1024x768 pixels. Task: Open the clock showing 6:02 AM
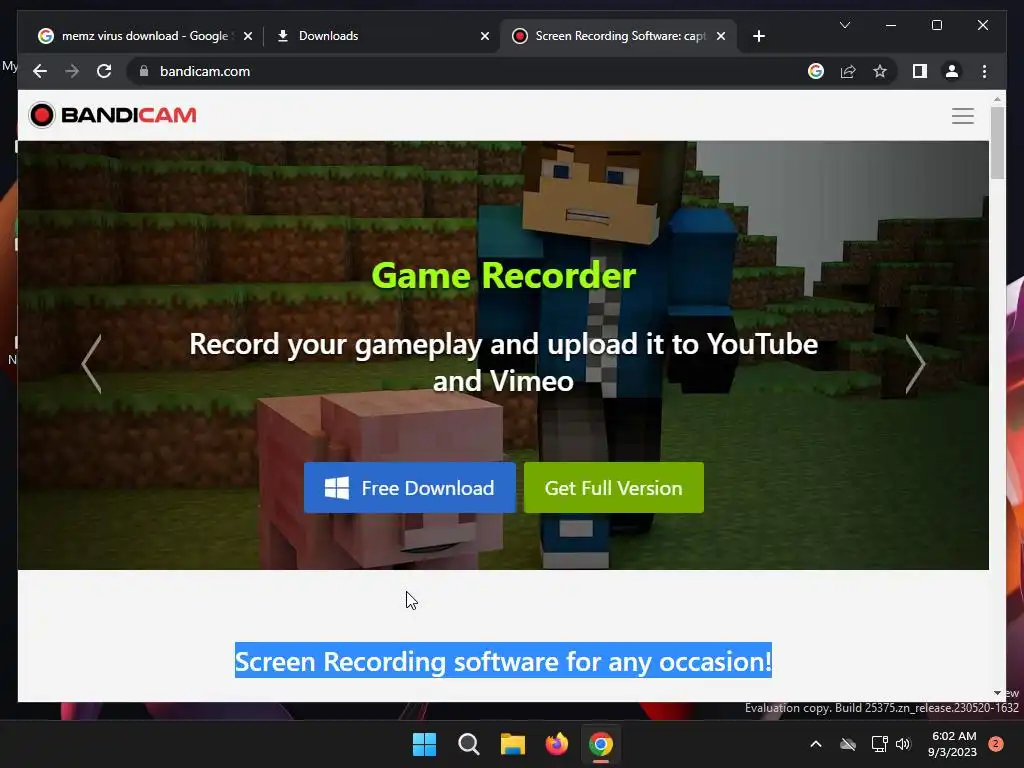[953, 744]
